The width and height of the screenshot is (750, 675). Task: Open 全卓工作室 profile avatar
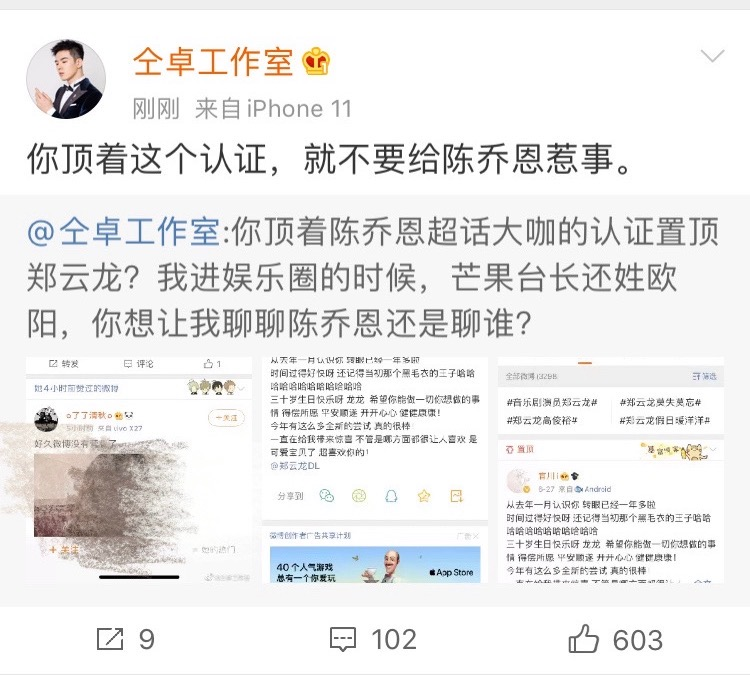pyautogui.click(x=66, y=79)
